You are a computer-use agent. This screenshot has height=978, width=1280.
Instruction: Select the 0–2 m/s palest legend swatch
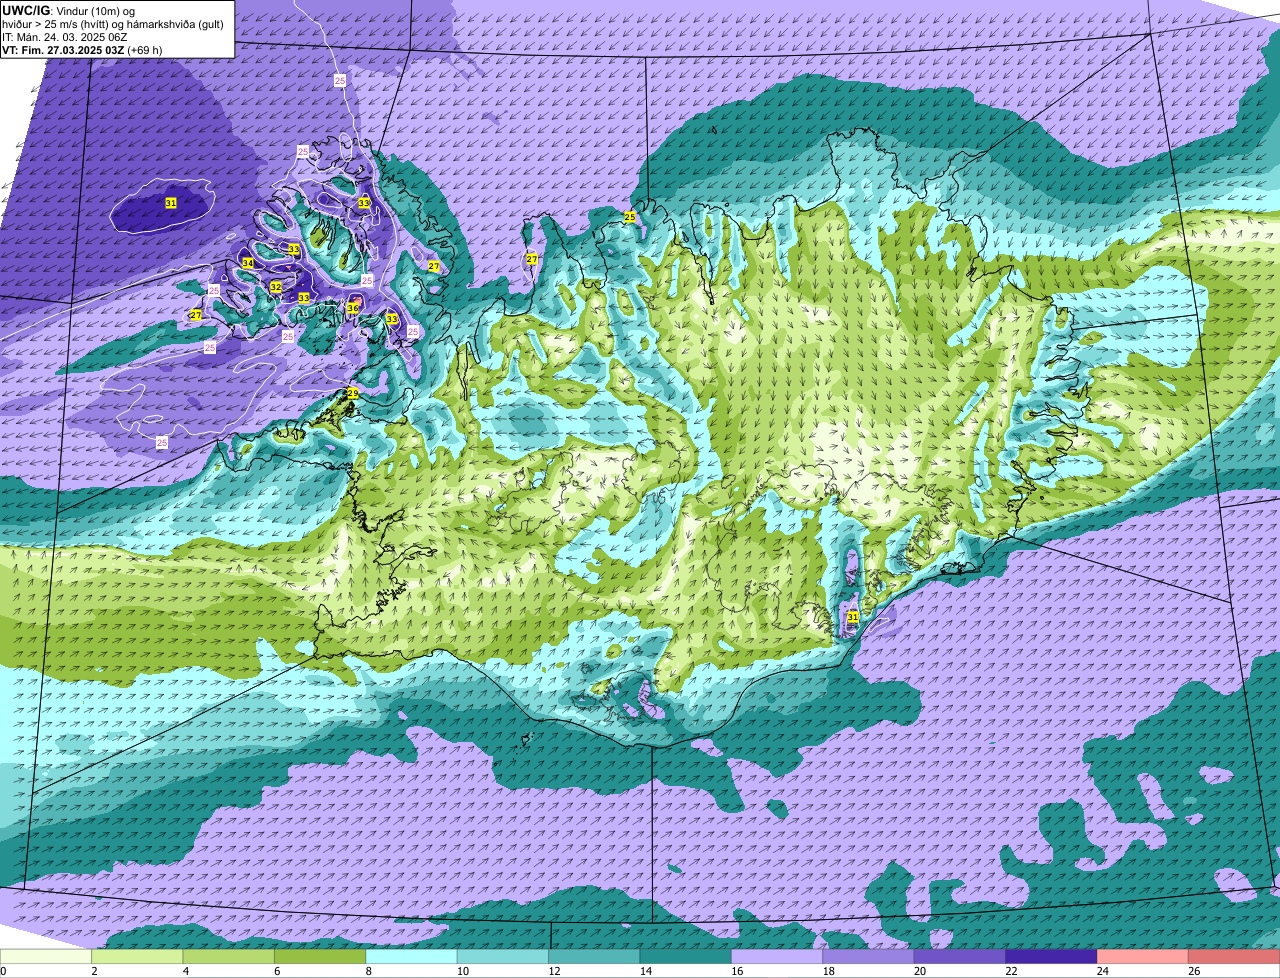pyautogui.click(x=46, y=956)
